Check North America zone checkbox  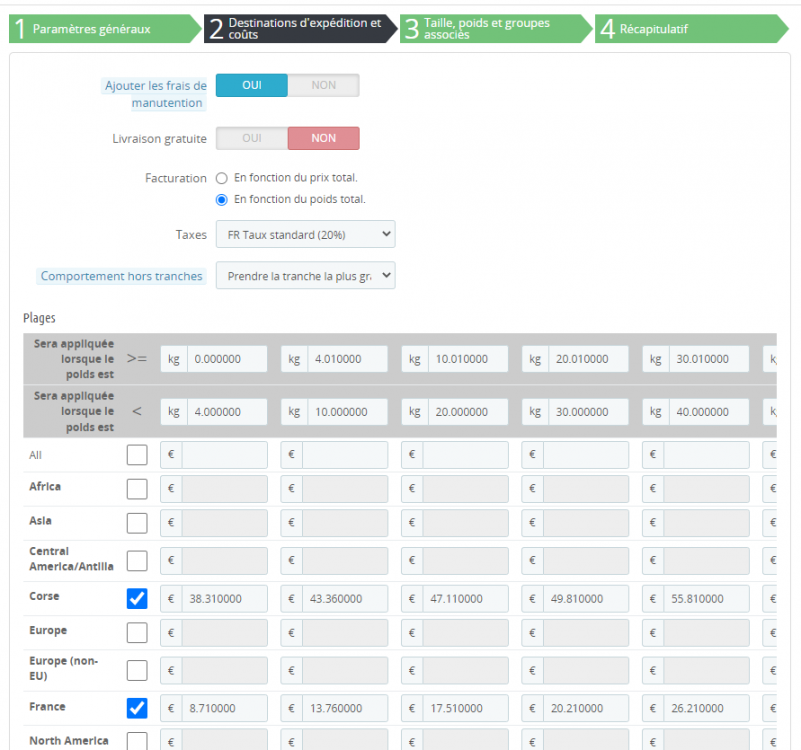[137, 741]
